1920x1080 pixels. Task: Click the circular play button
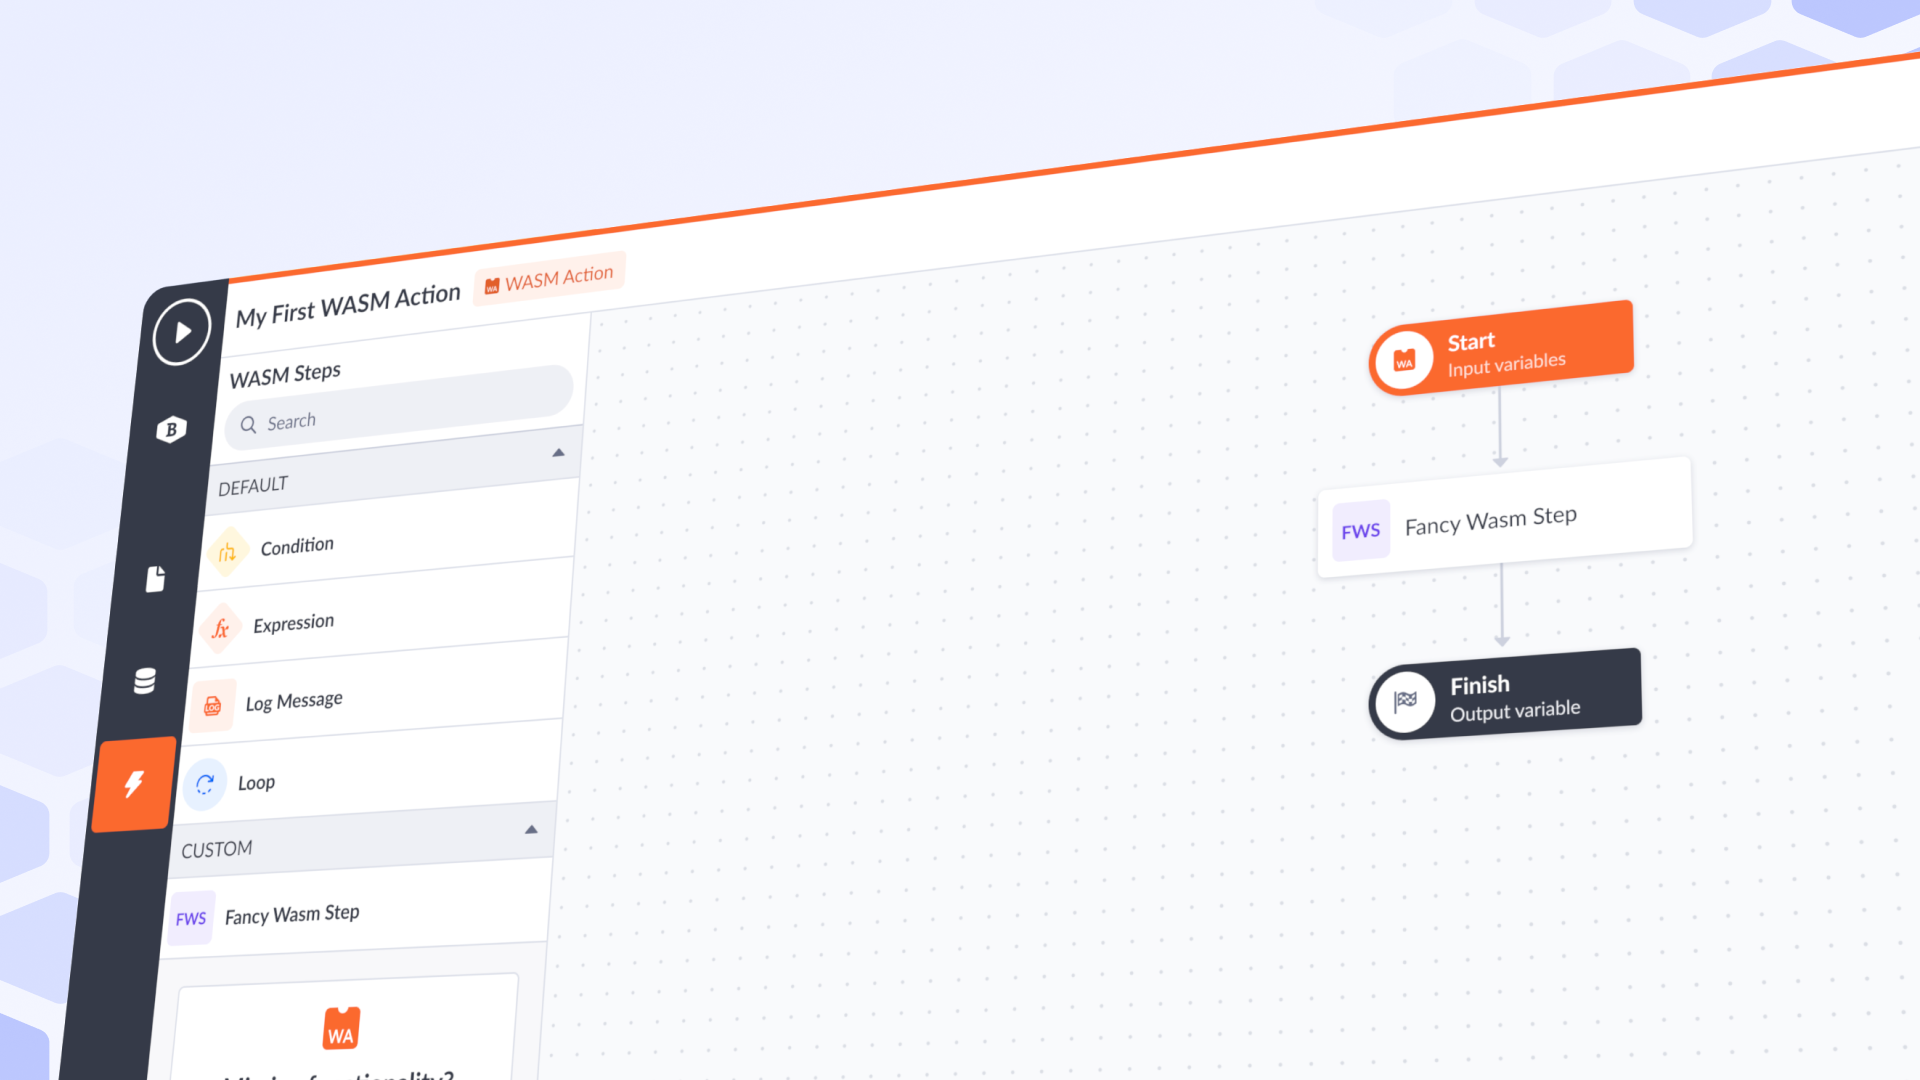[180, 334]
